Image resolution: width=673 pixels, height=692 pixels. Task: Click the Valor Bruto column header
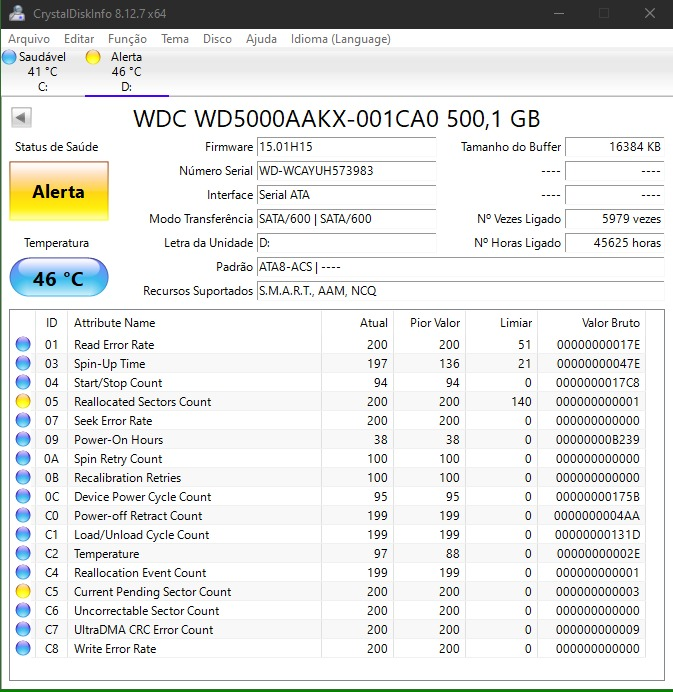pyautogui.click(x=591, y=323)
